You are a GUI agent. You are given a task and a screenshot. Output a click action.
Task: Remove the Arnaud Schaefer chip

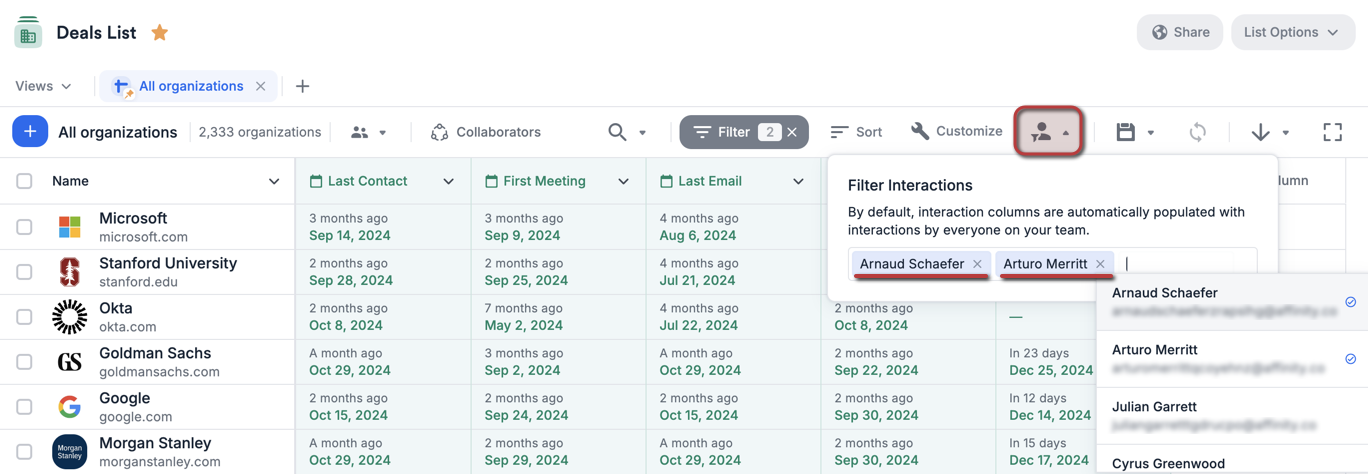pos(977,264)
